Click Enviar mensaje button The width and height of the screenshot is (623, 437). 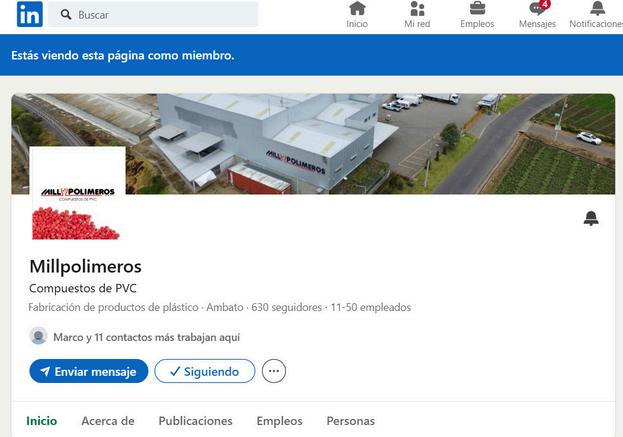click(89, 371)
